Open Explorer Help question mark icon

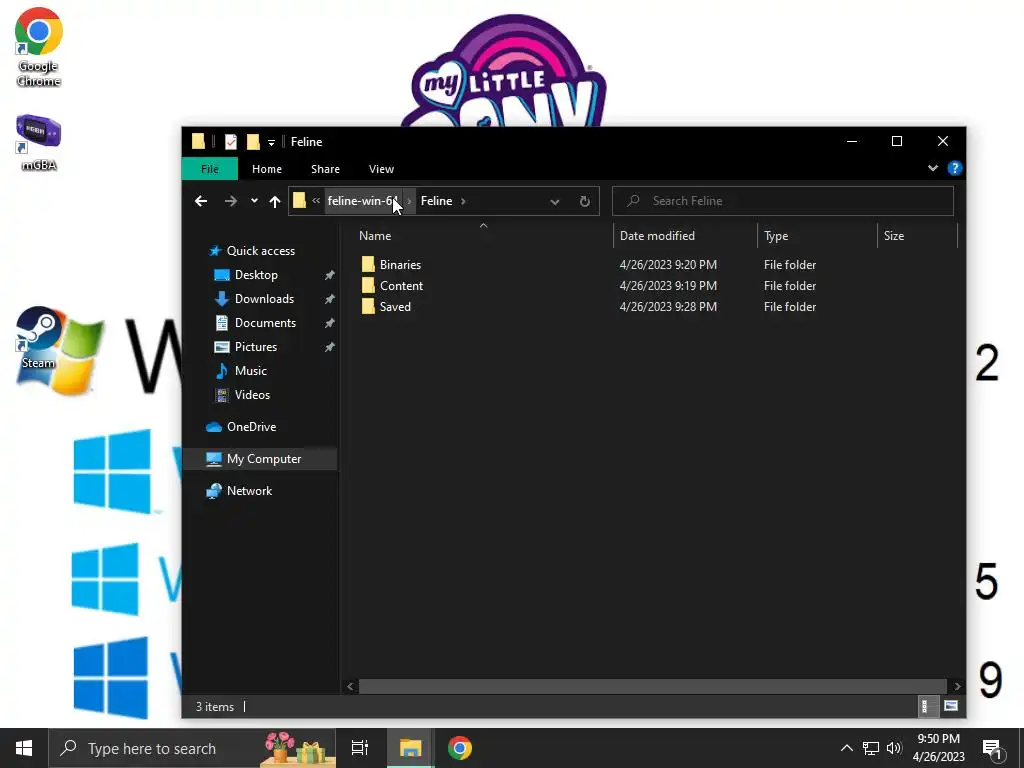click(x=954, y=168)
